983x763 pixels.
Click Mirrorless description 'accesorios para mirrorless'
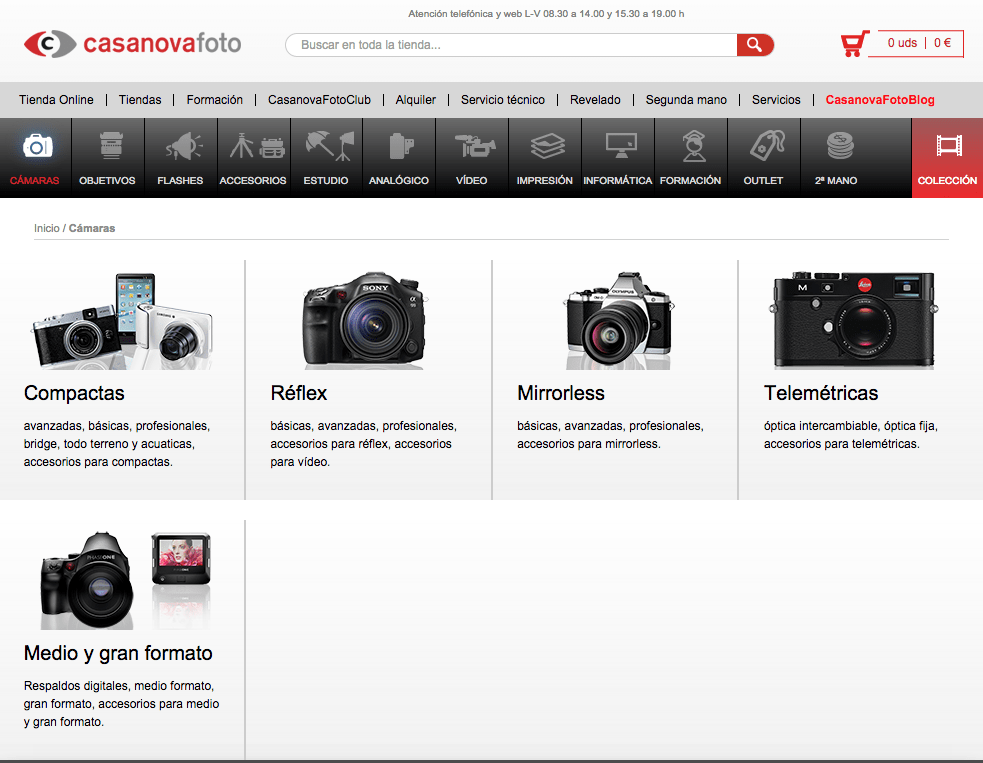point(610,435)
